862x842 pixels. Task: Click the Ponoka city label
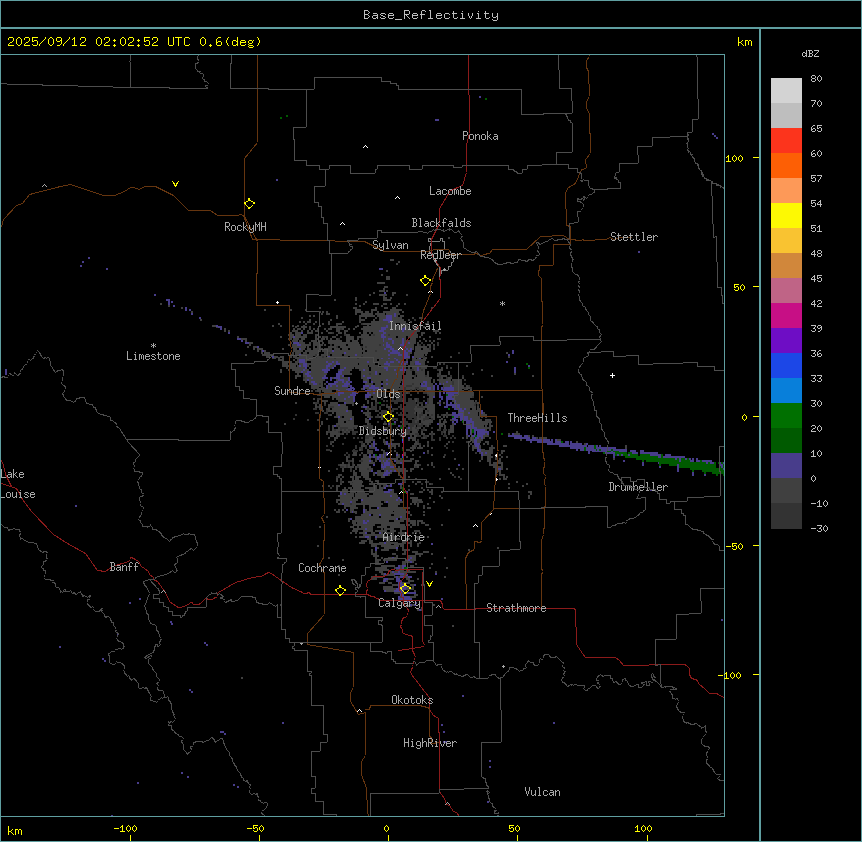tap(480, 136)
